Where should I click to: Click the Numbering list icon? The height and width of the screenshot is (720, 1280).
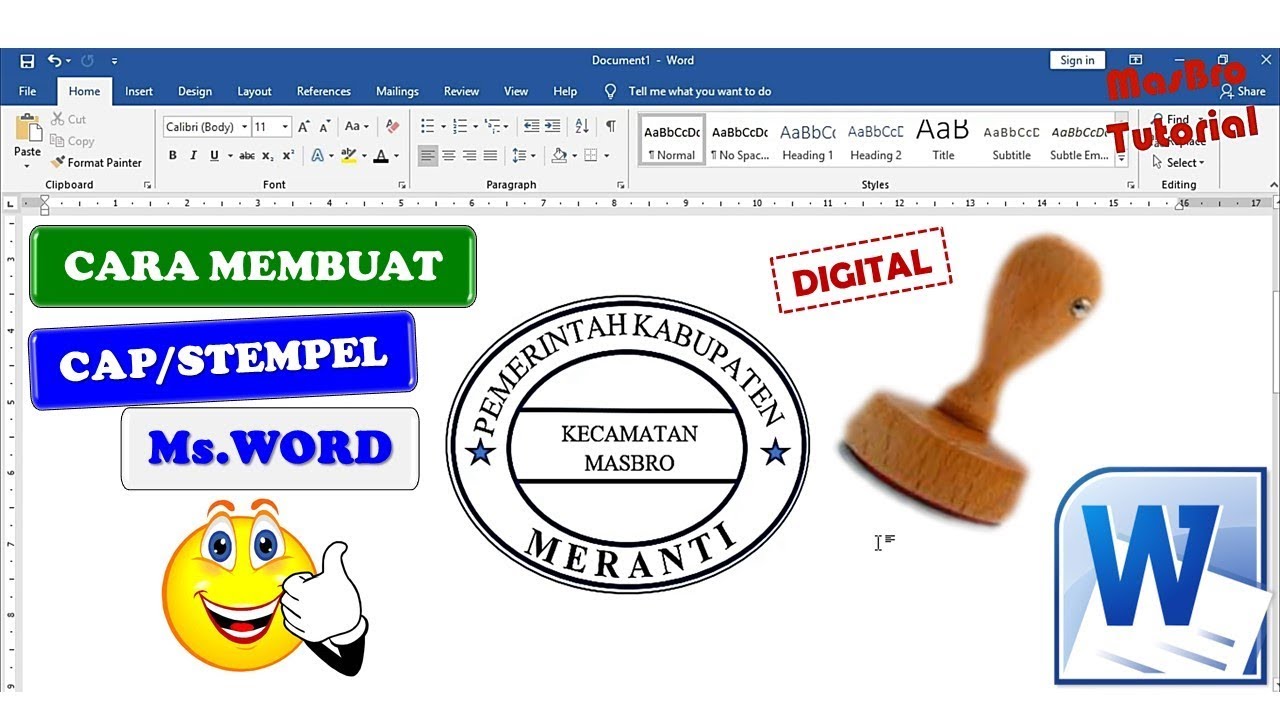click(x=460, y=126)
